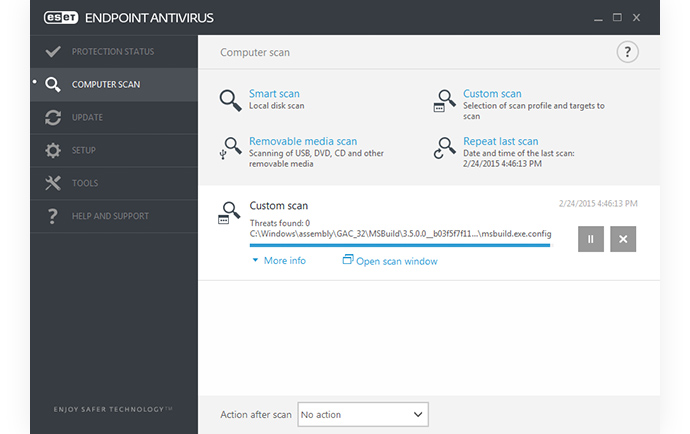
Task: Click Open scan window link
Action: (396, 261)
